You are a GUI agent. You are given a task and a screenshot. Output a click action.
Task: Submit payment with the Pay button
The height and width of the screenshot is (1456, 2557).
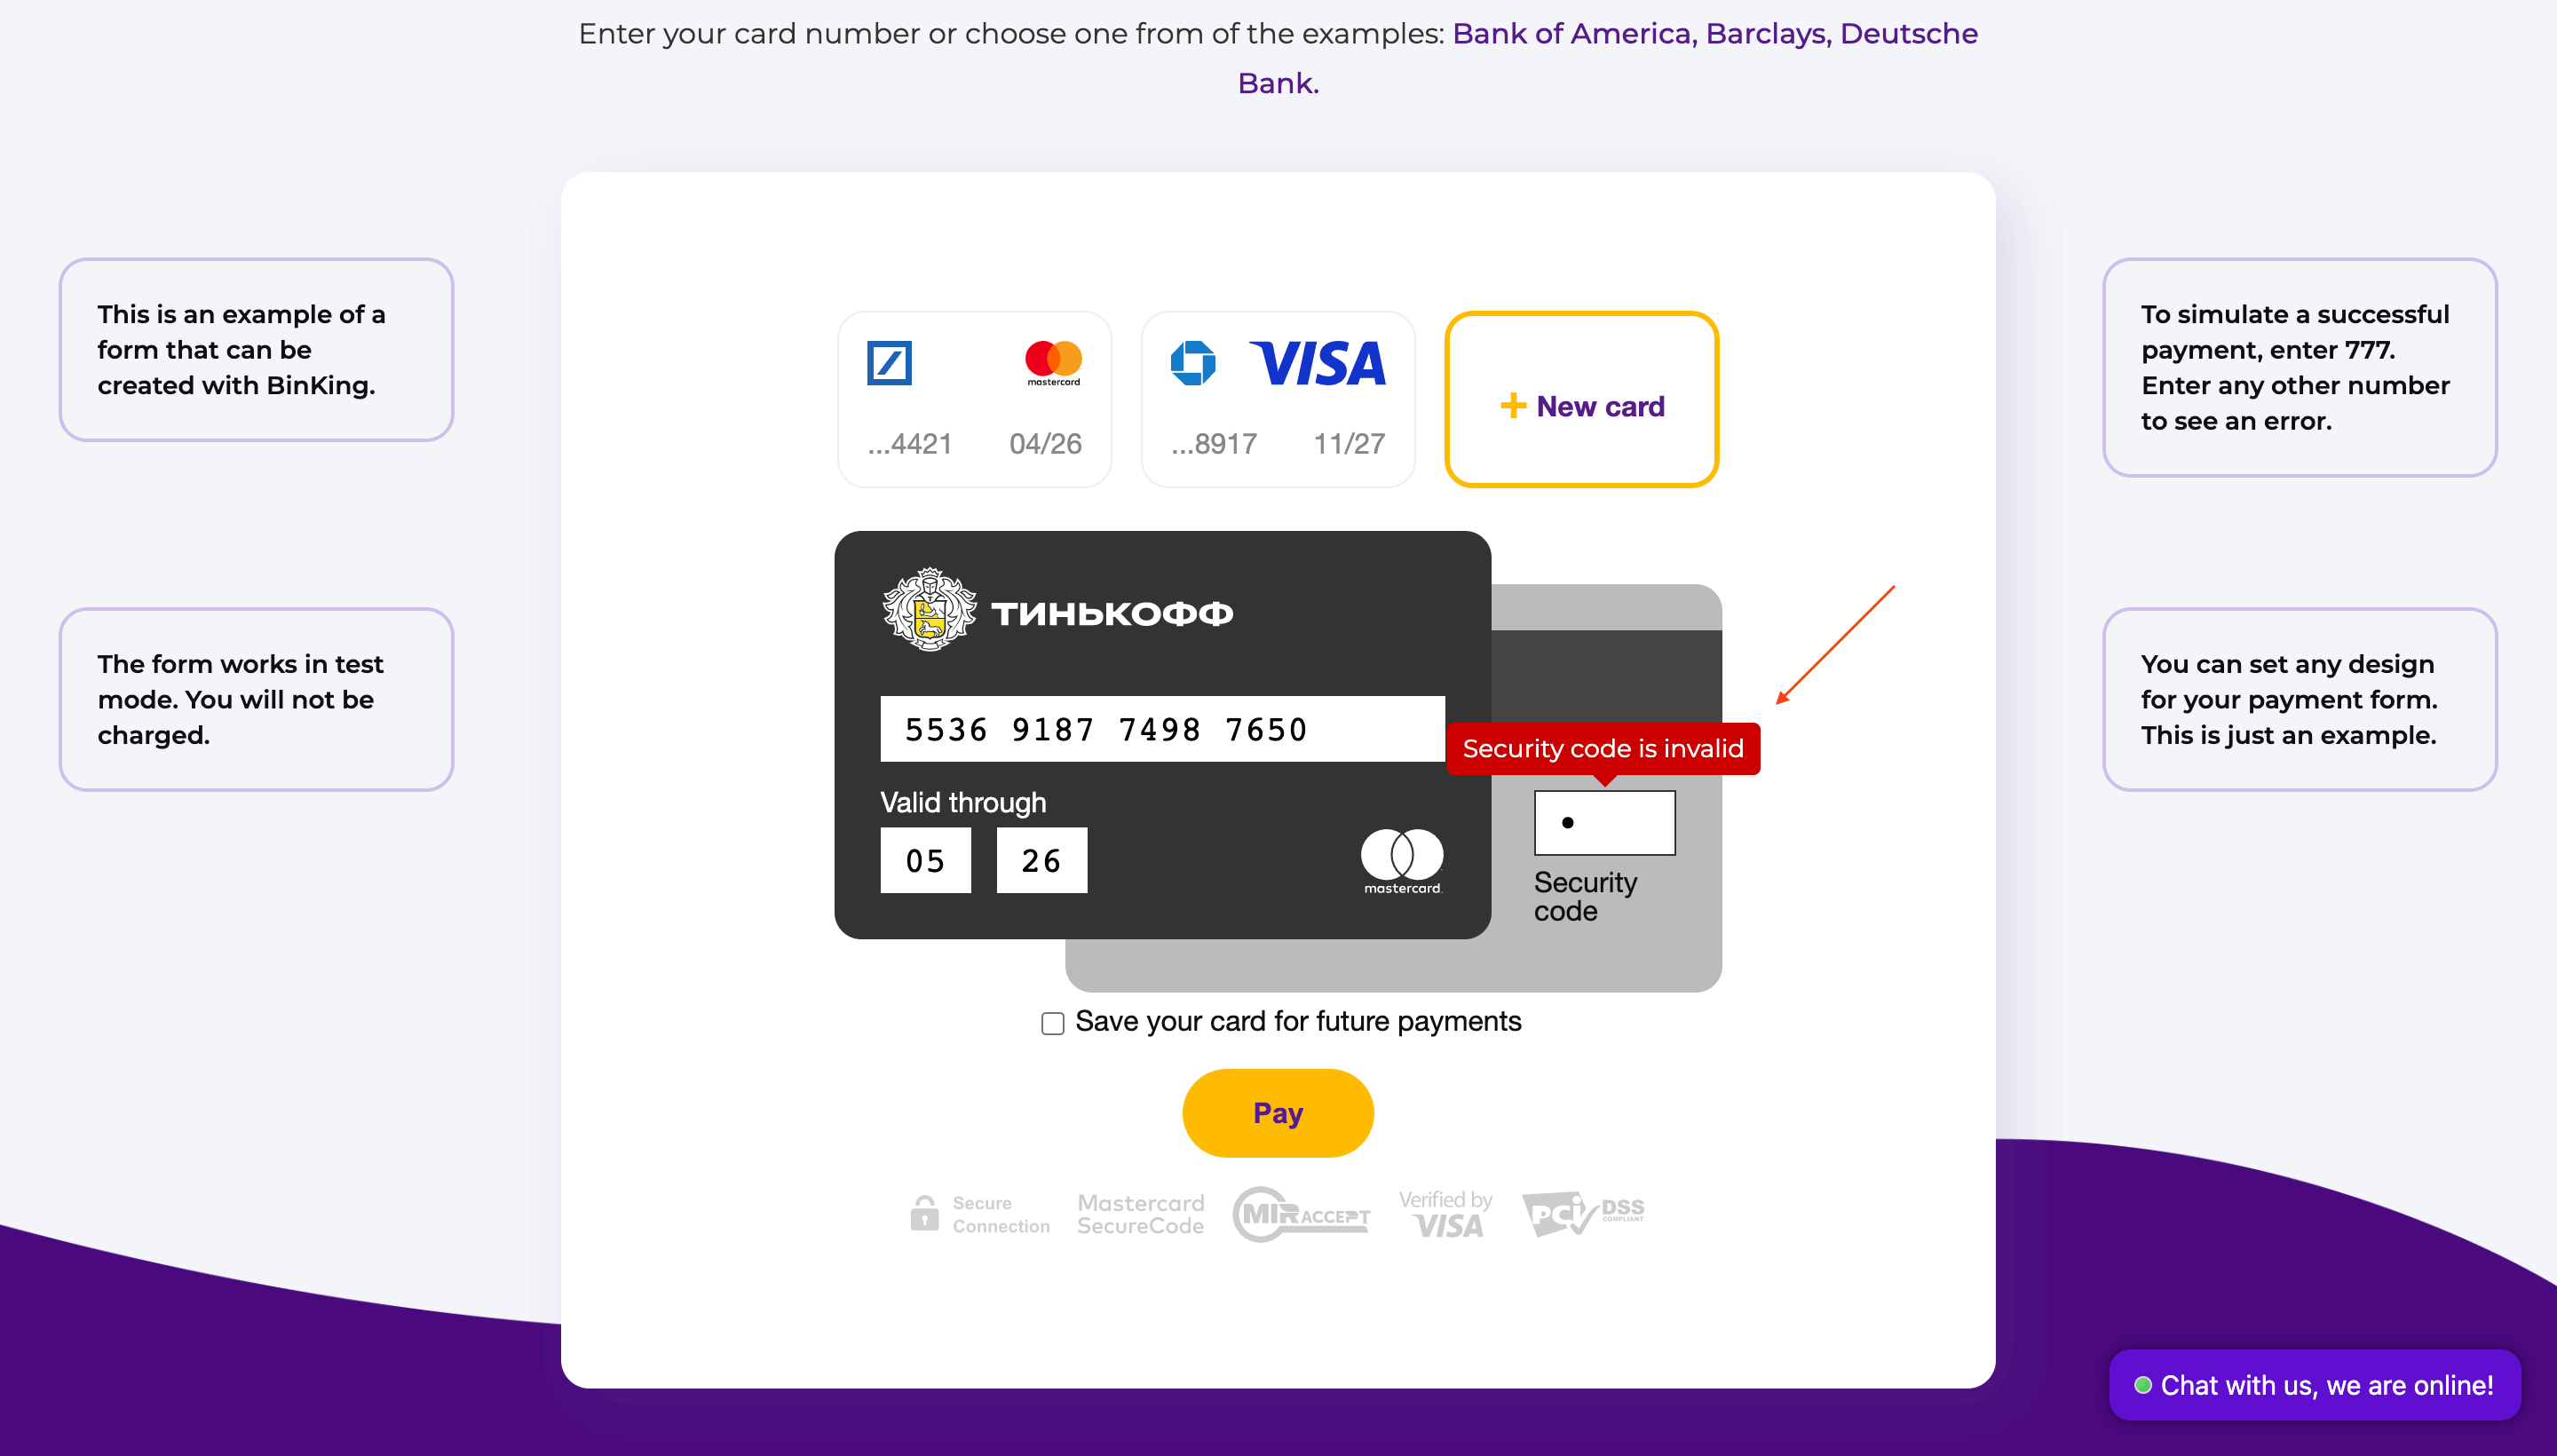click(x=1277, y=1113)
